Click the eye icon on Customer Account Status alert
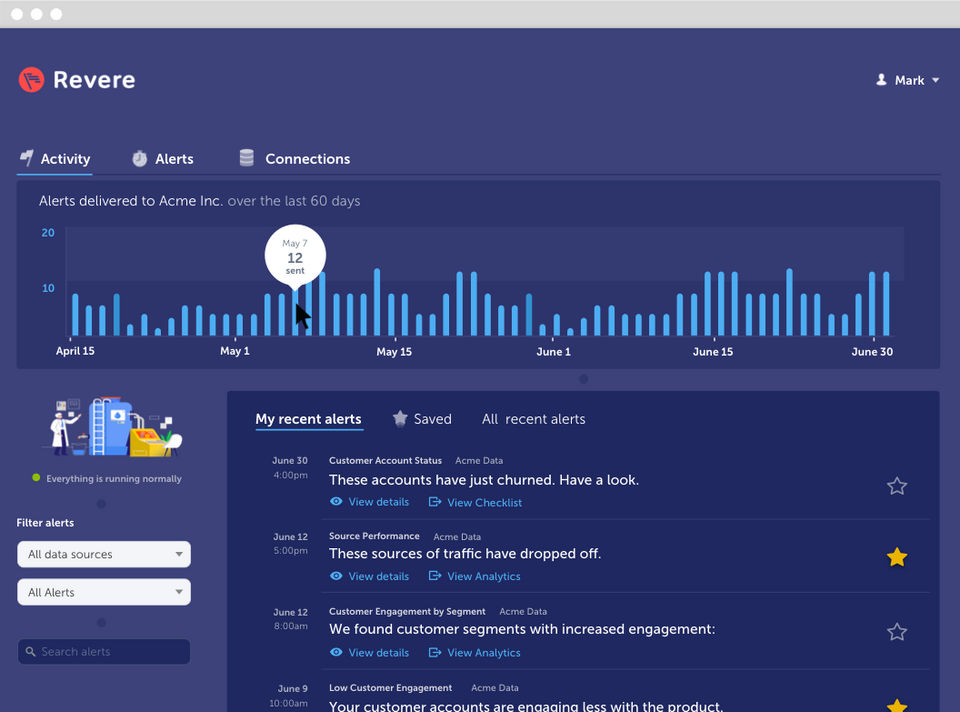The height and width of the screenshot is (712, 960). [336, 501]
